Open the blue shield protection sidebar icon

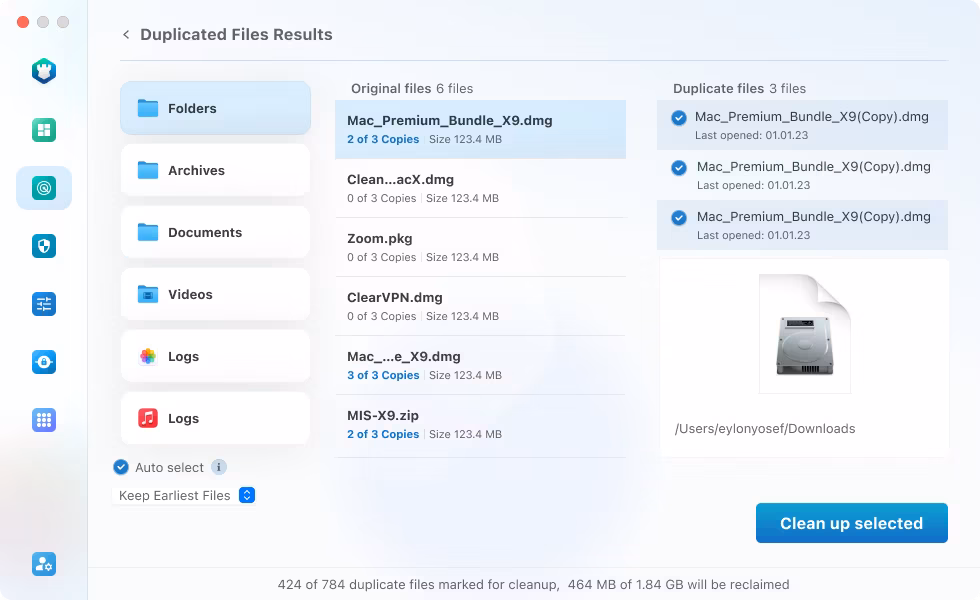point(44,246)
